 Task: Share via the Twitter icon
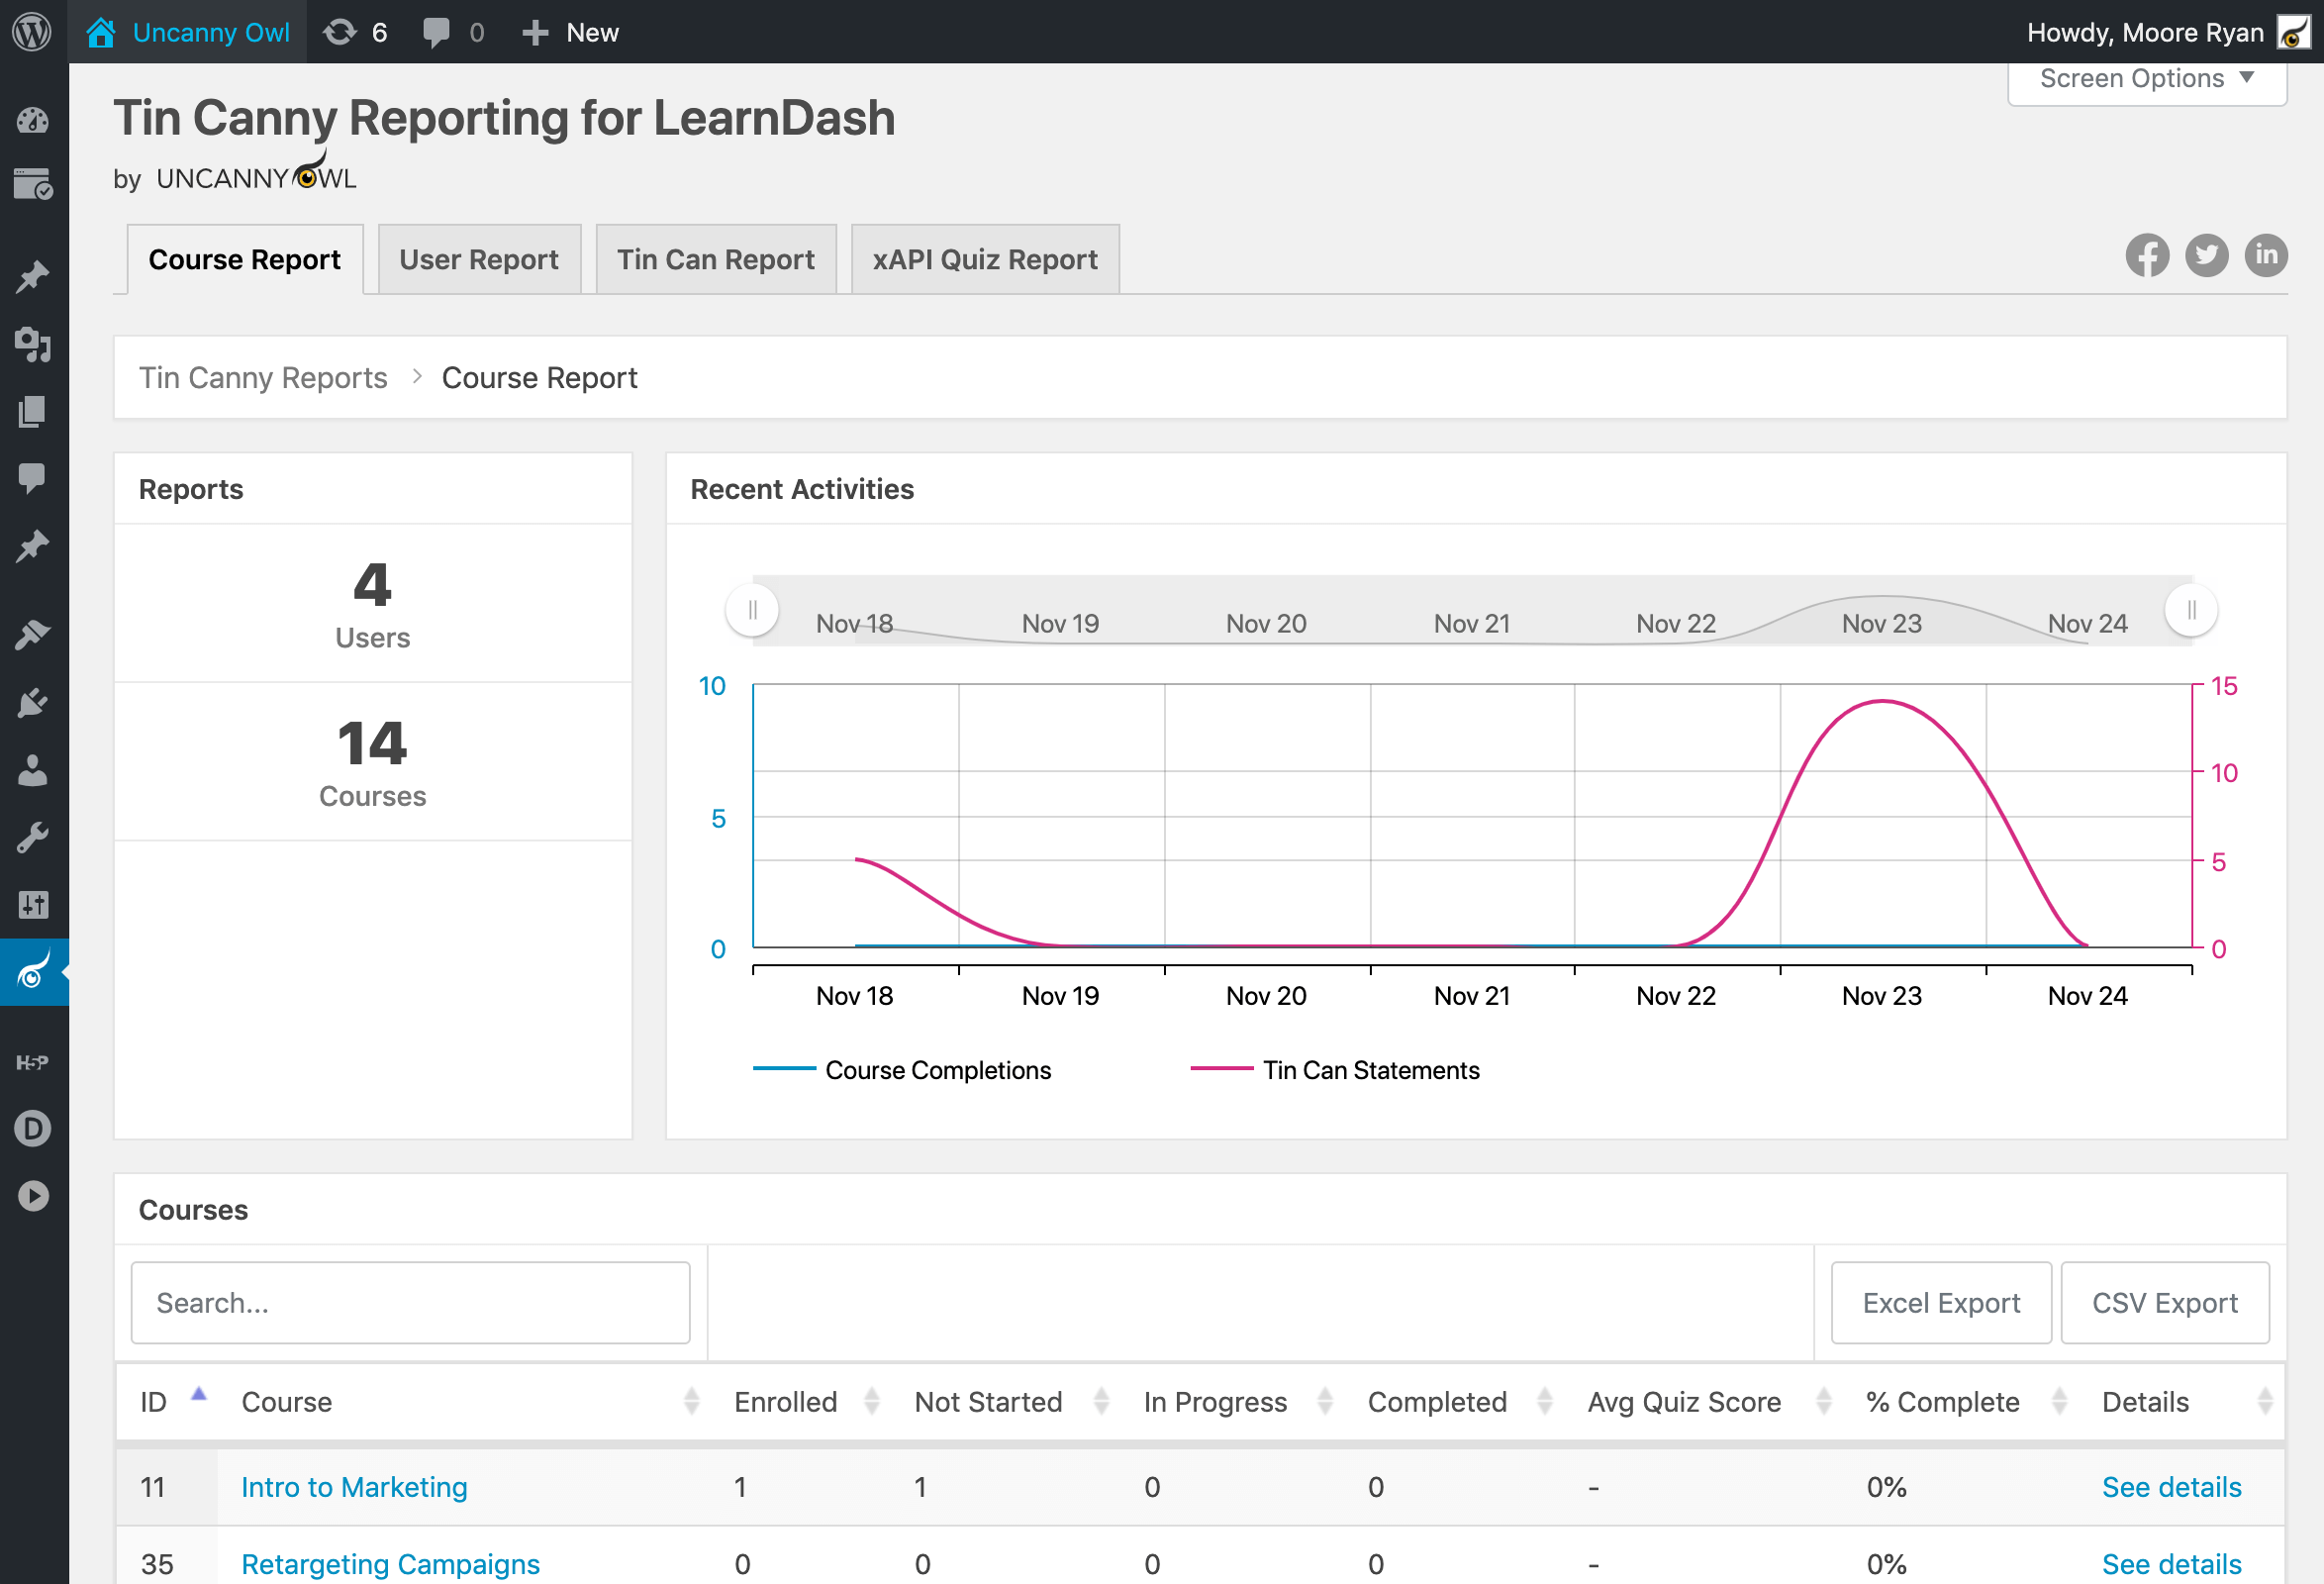[x=2206, y=256]
